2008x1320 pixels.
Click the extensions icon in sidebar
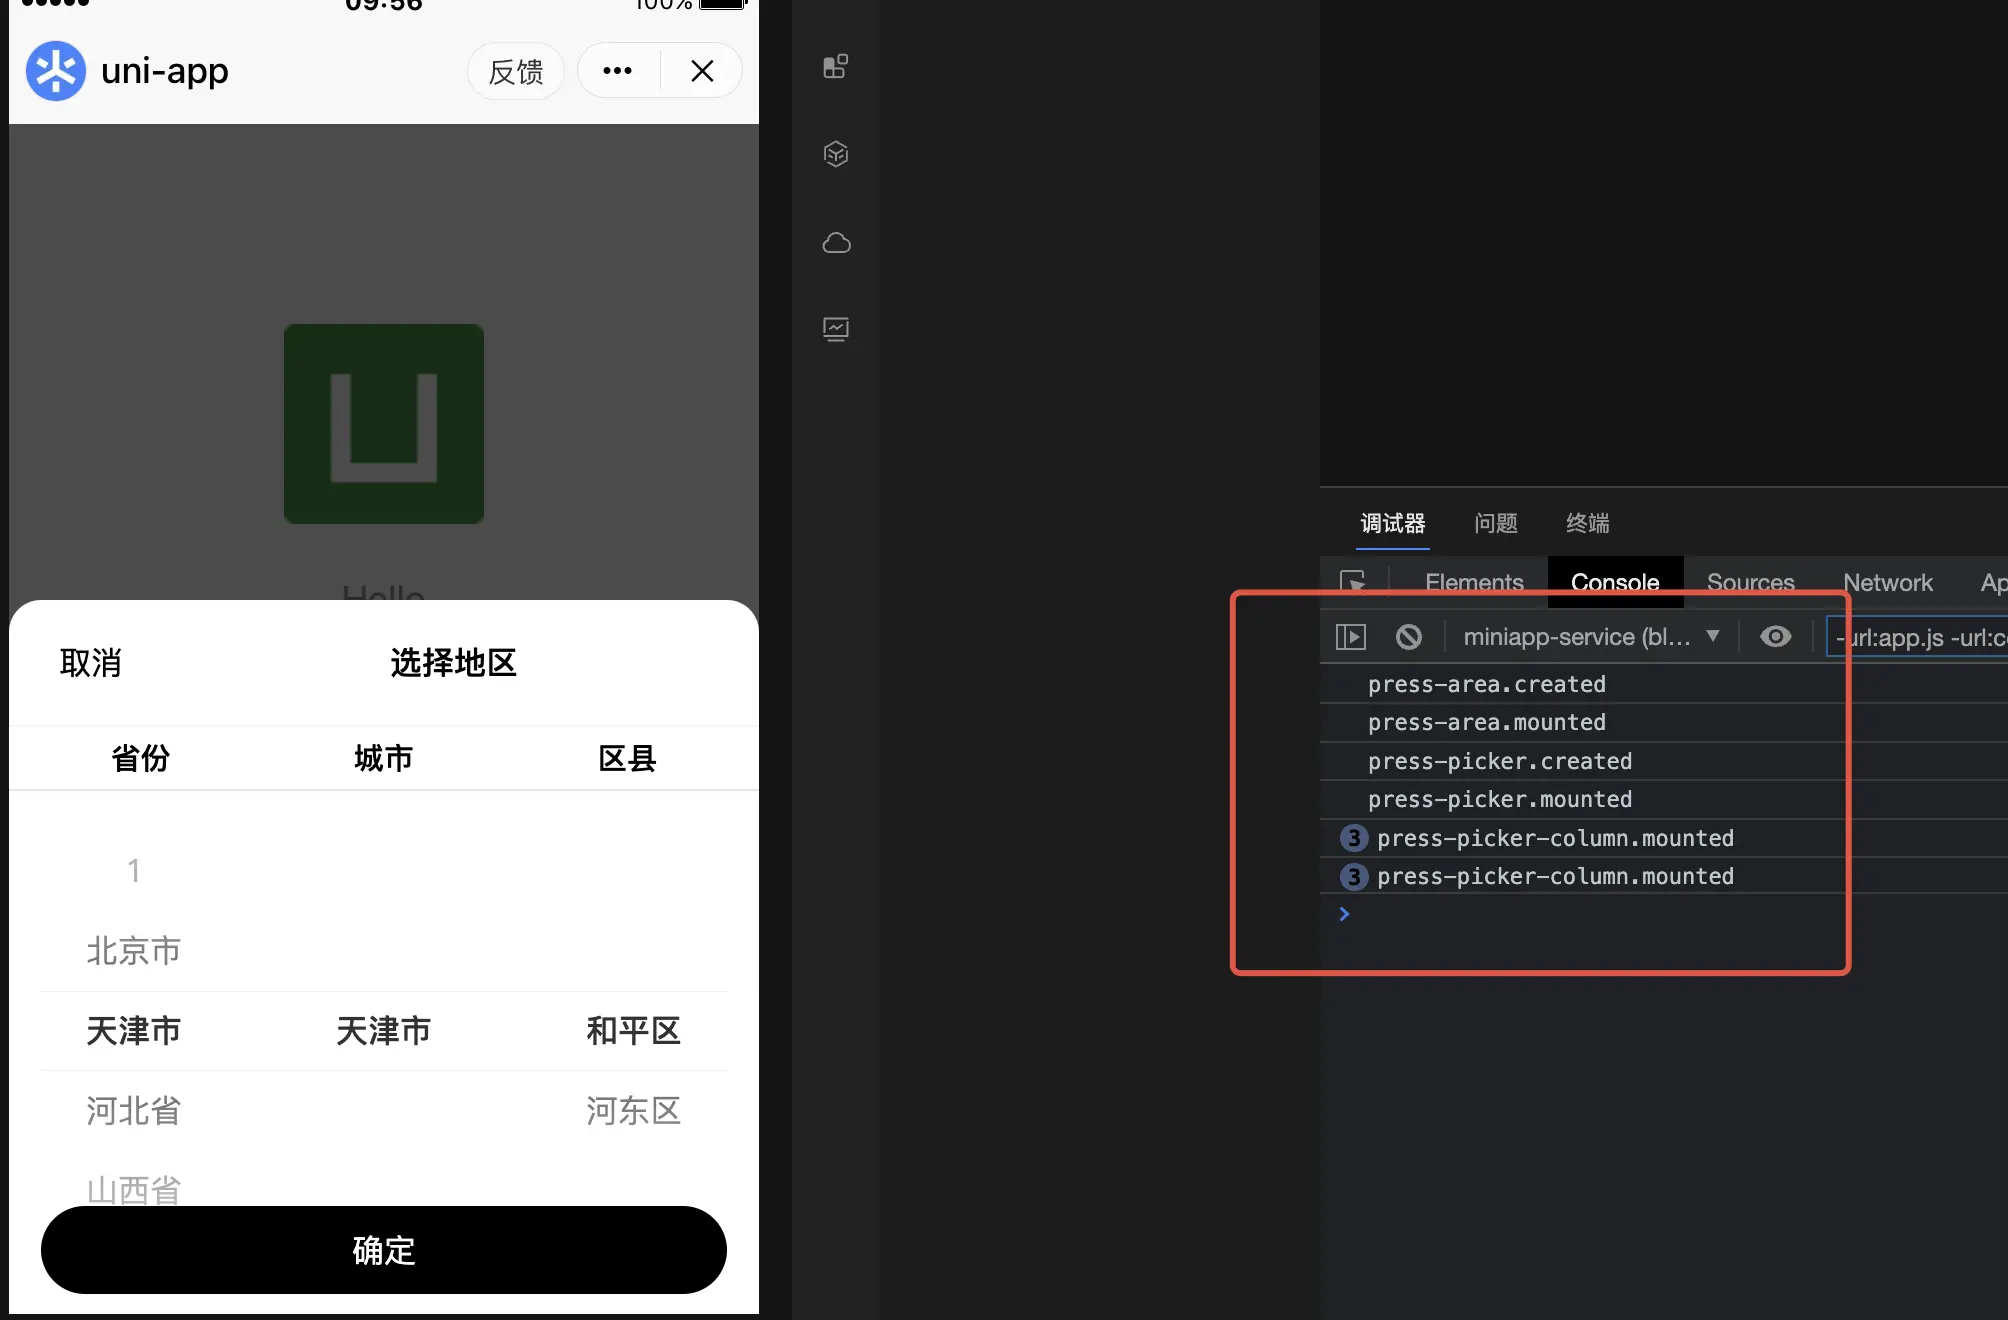tap(836, 67)
